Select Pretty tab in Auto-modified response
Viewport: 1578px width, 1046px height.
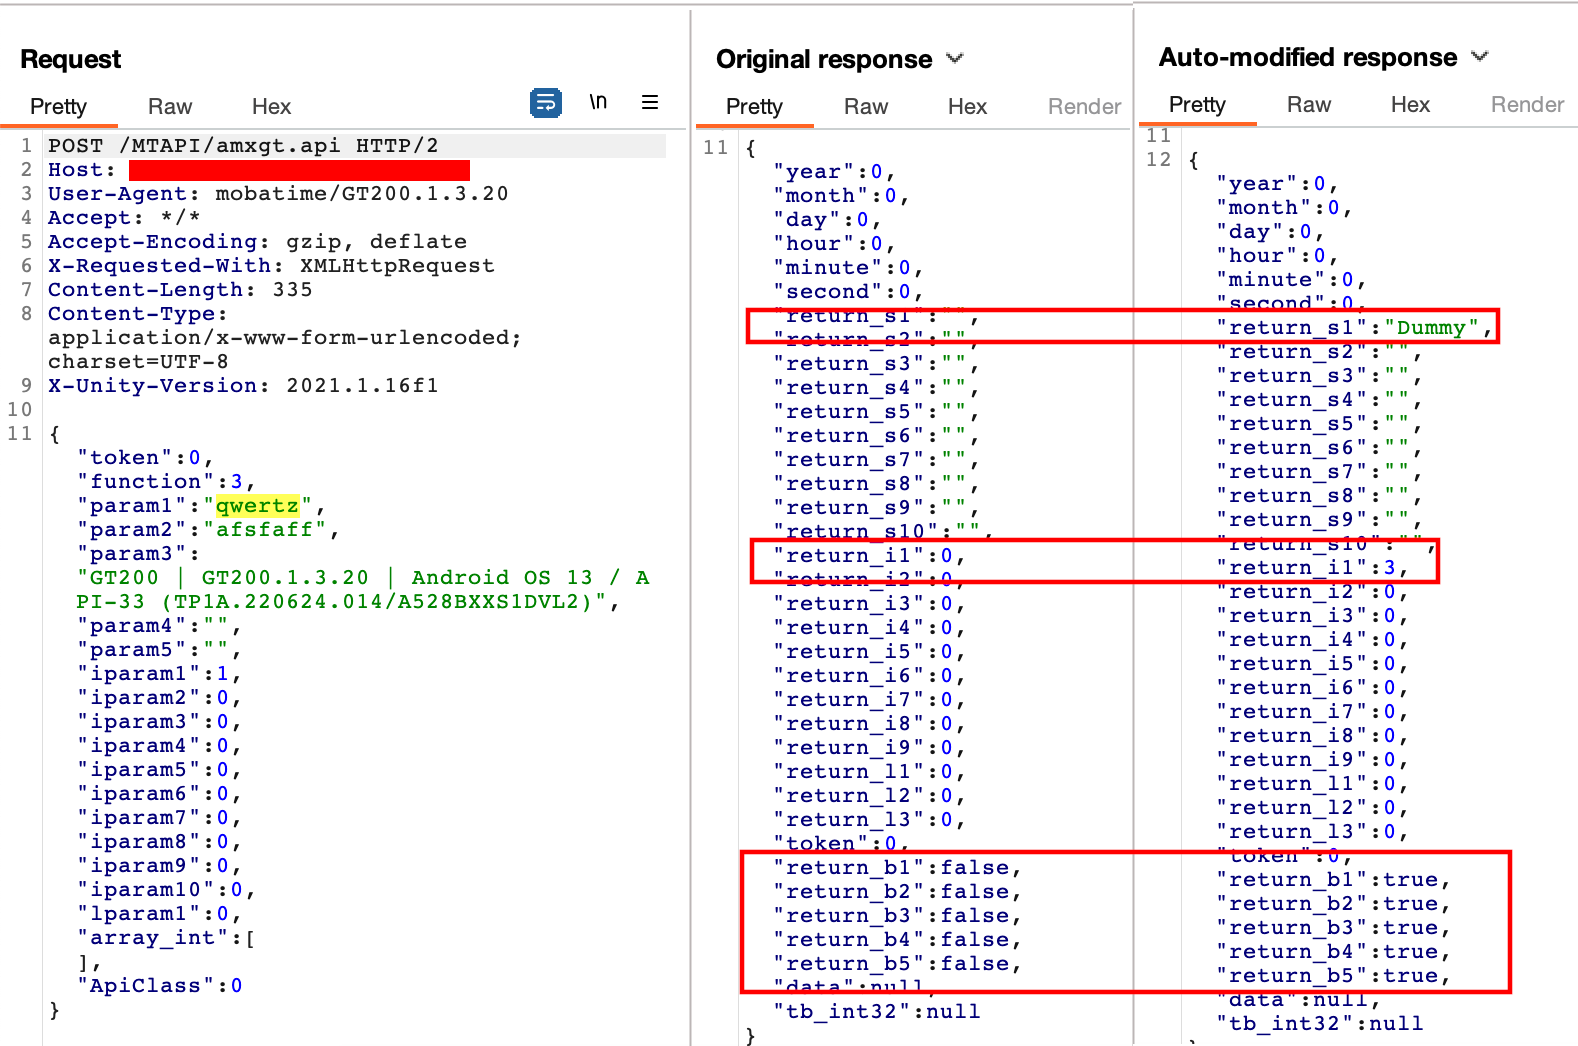1197,104
